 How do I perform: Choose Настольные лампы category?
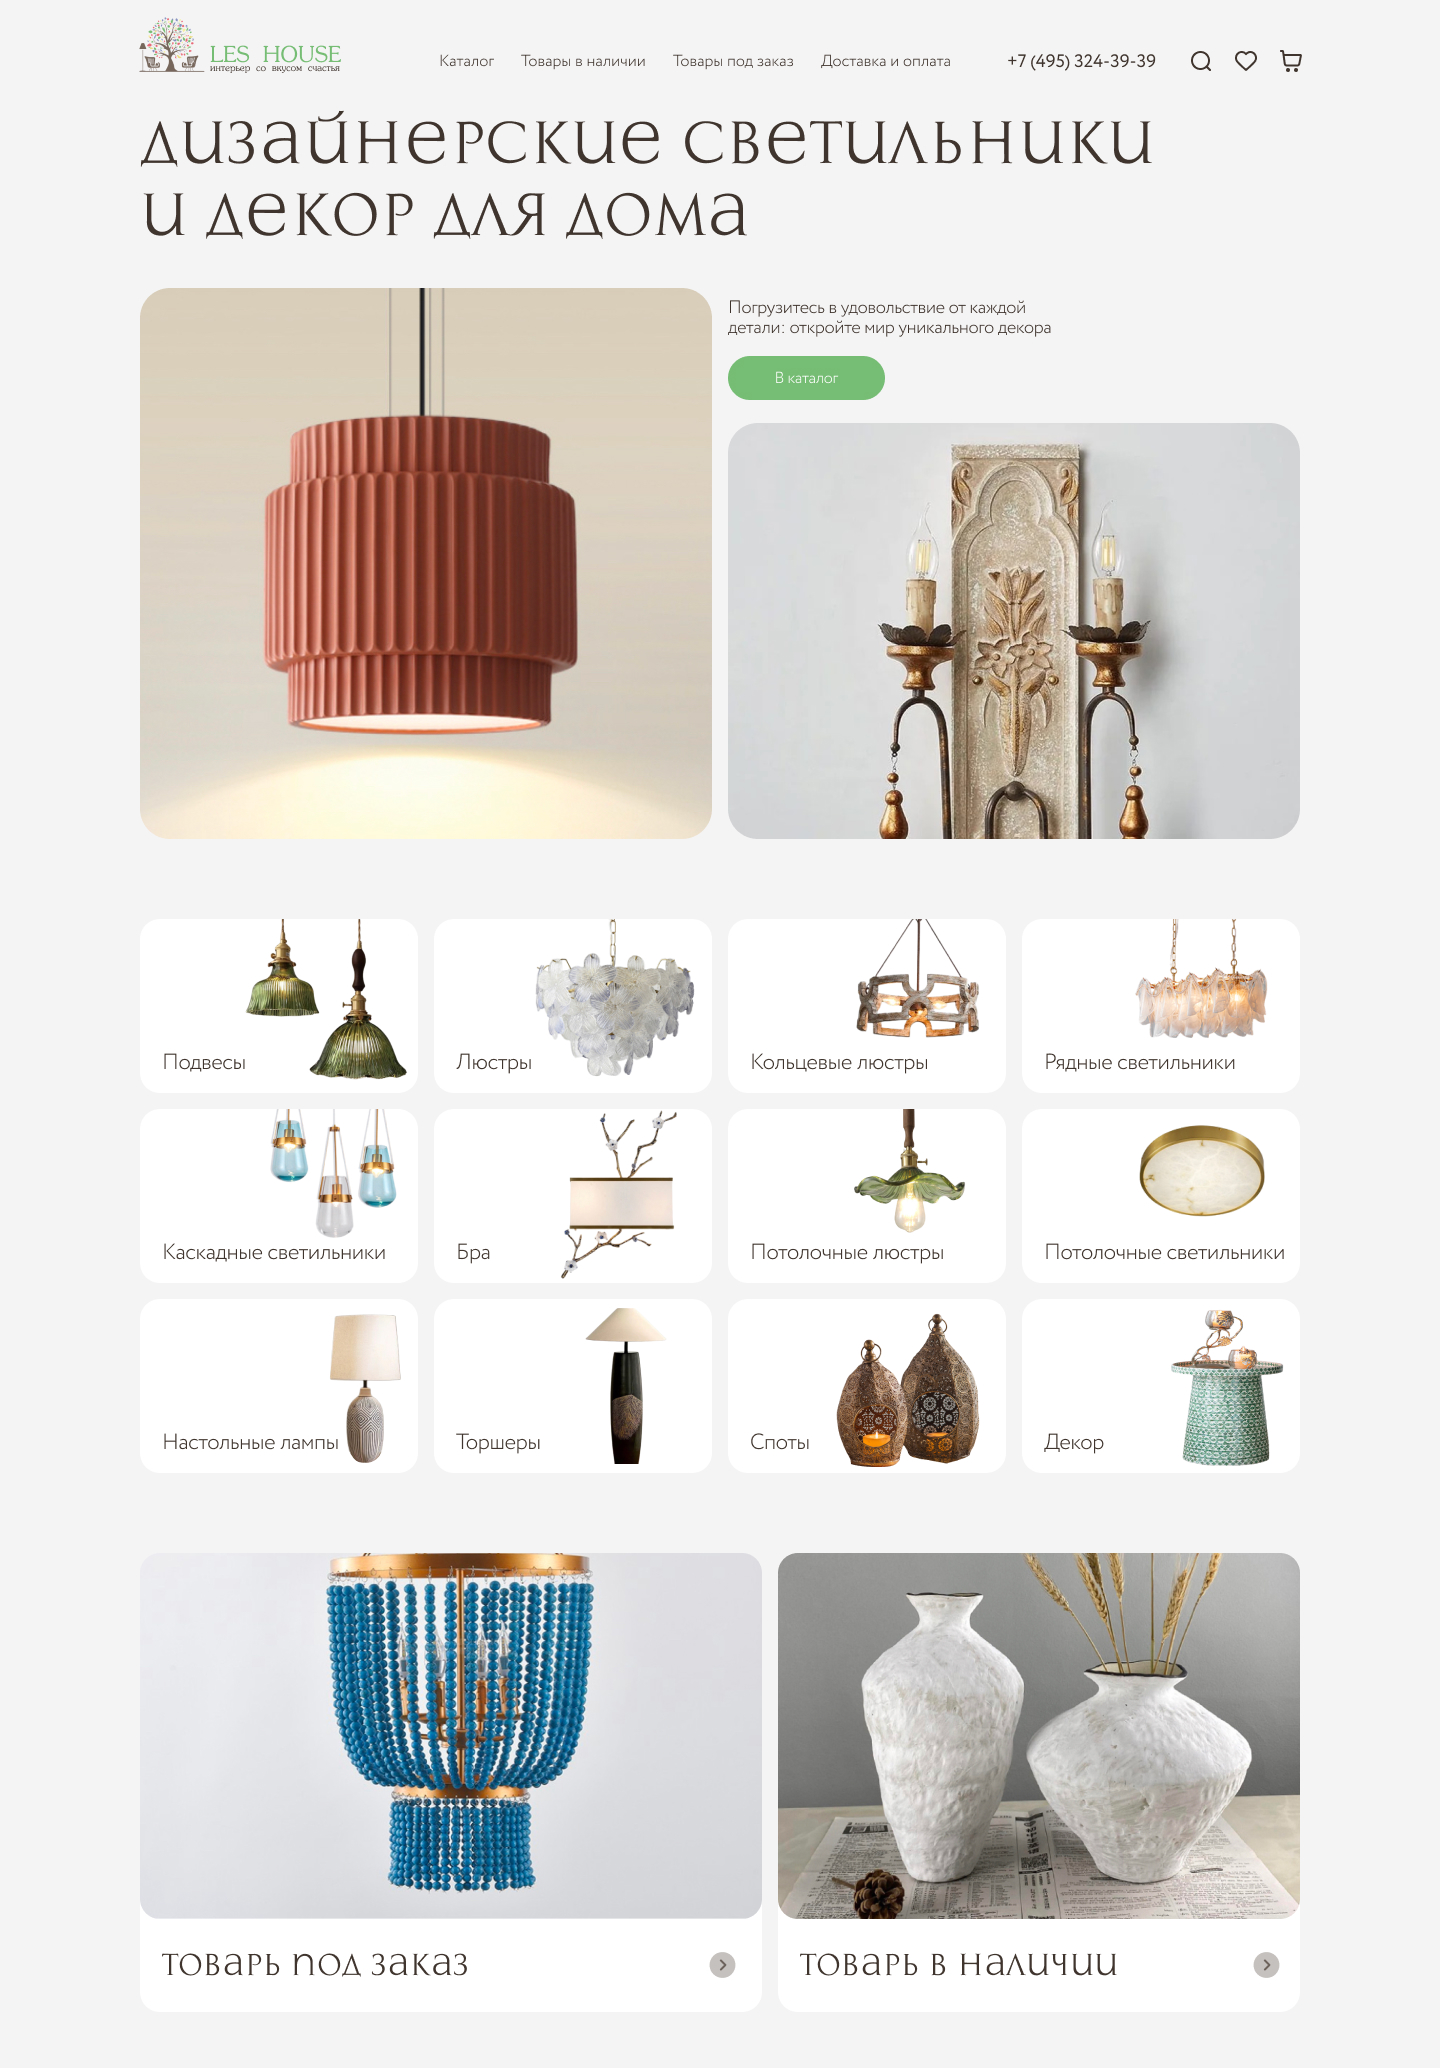coord(279,1385)
